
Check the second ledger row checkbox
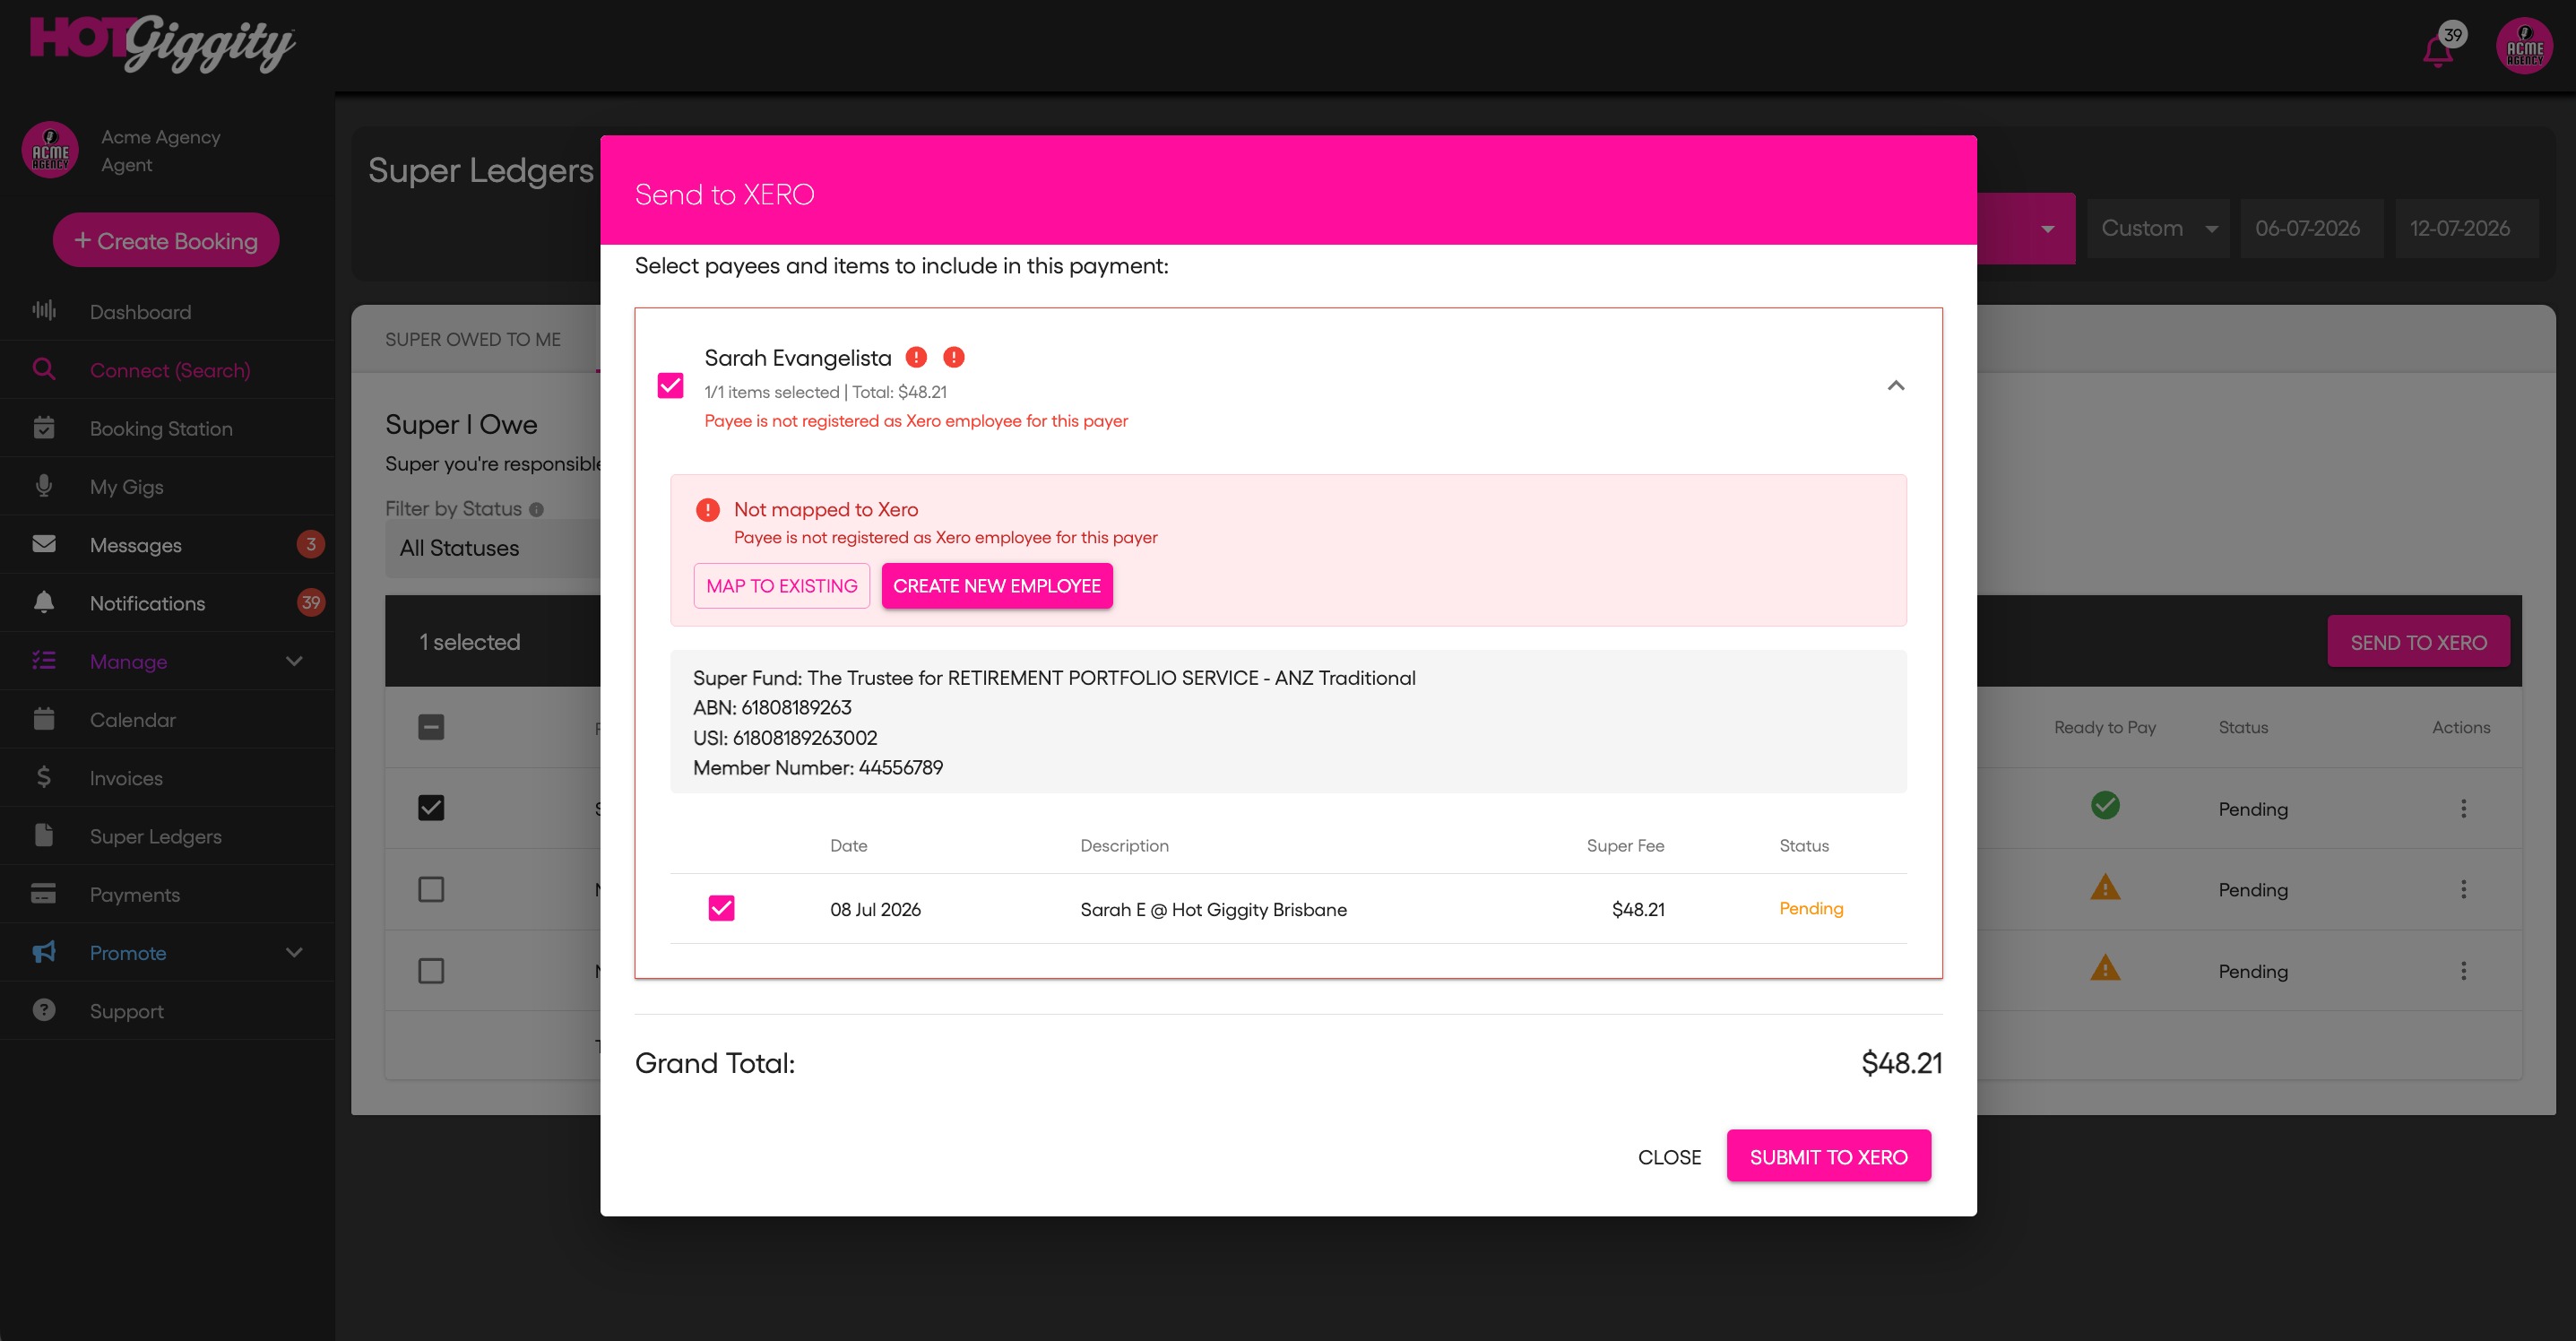431,889
